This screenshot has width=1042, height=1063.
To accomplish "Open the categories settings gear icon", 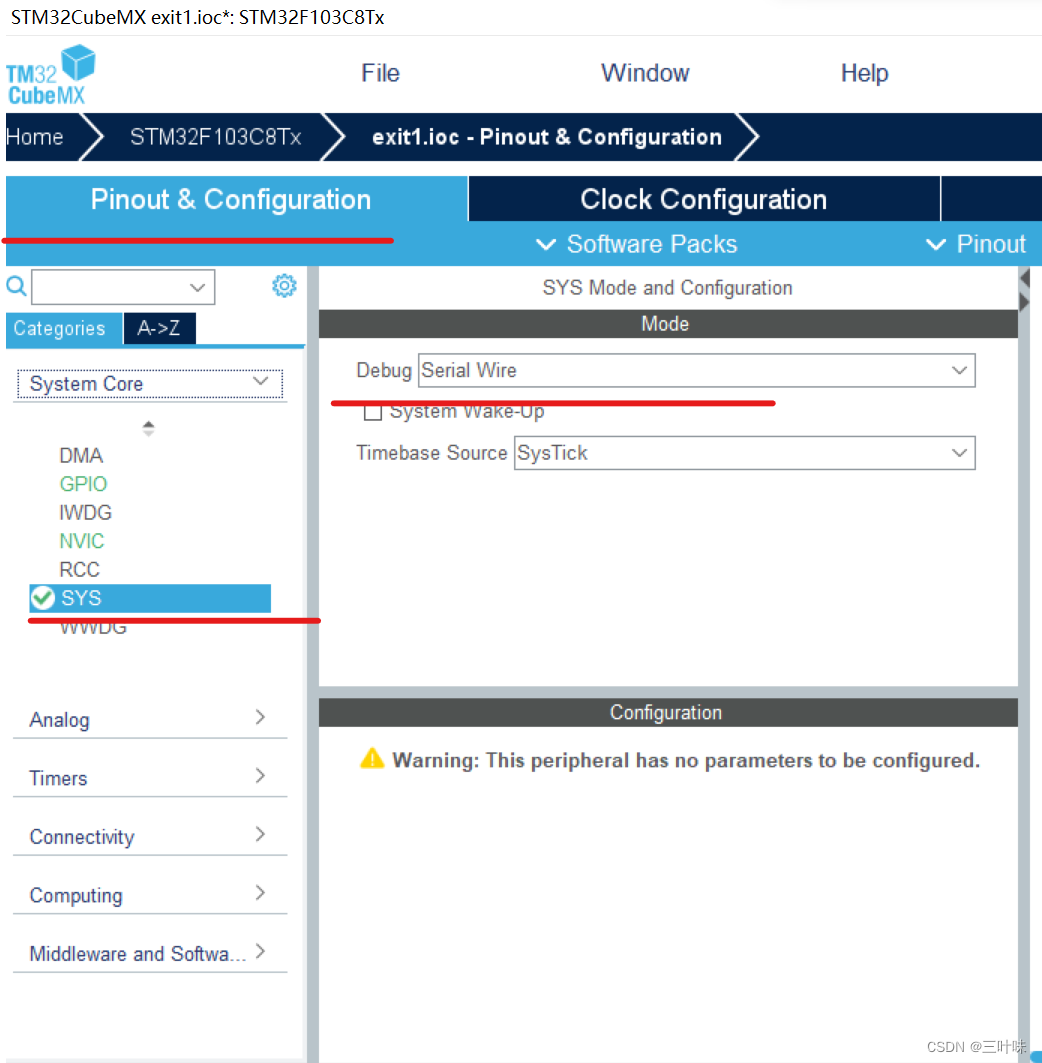I will (x=284, y=285).
